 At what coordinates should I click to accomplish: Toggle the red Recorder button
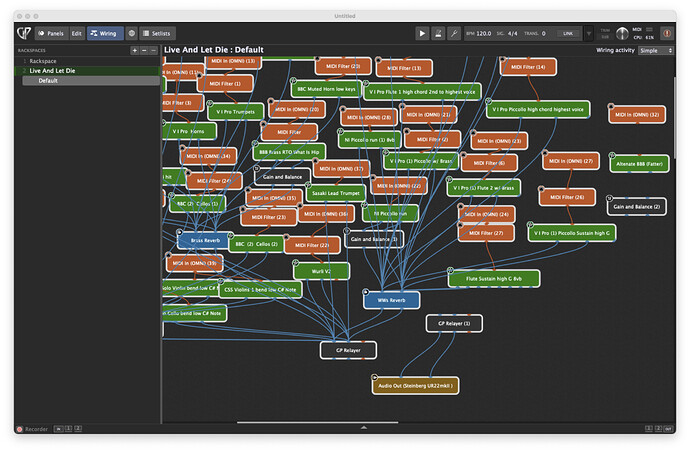pos(19,429)
